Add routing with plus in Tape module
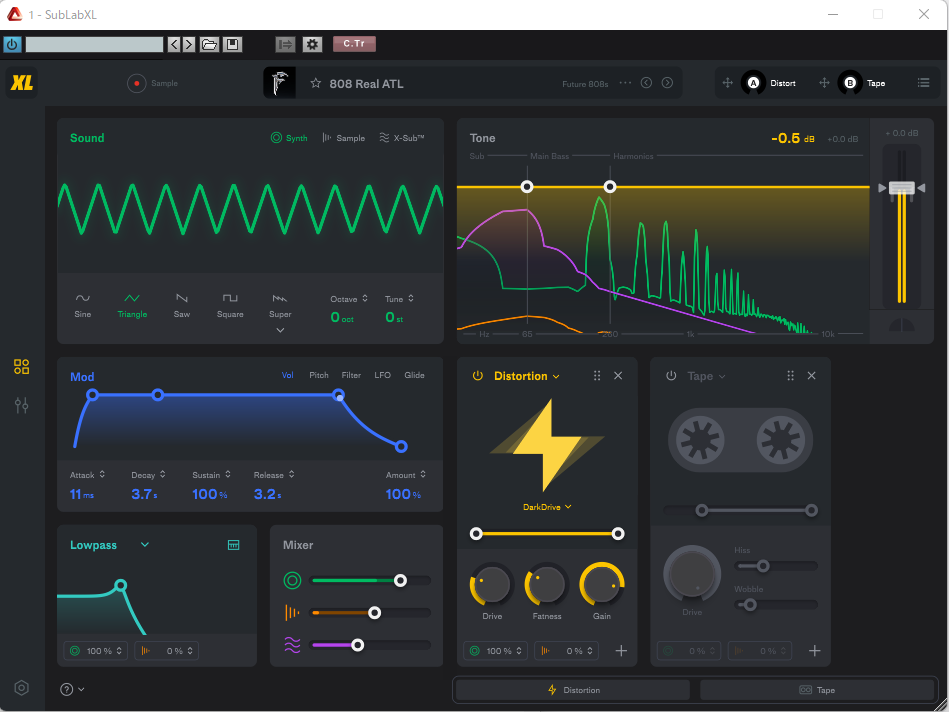 [x=815, y=651]
